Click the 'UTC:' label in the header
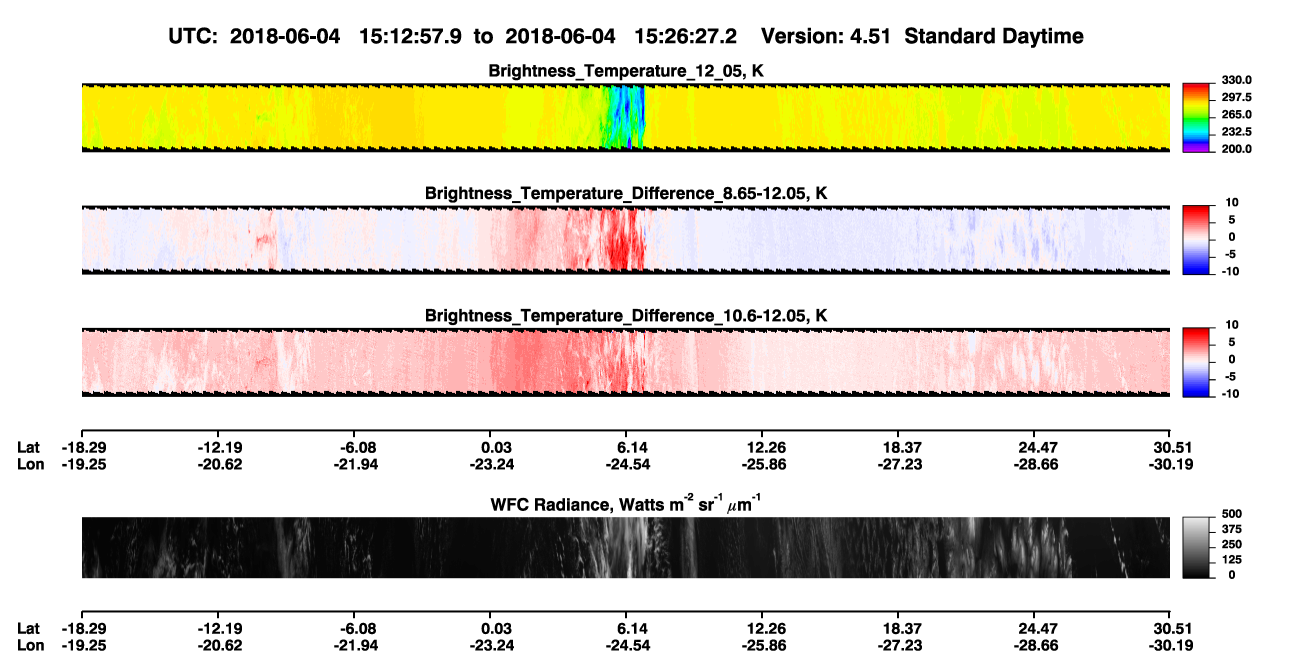The image size is (1300, 667). click(x=193, y=37)
